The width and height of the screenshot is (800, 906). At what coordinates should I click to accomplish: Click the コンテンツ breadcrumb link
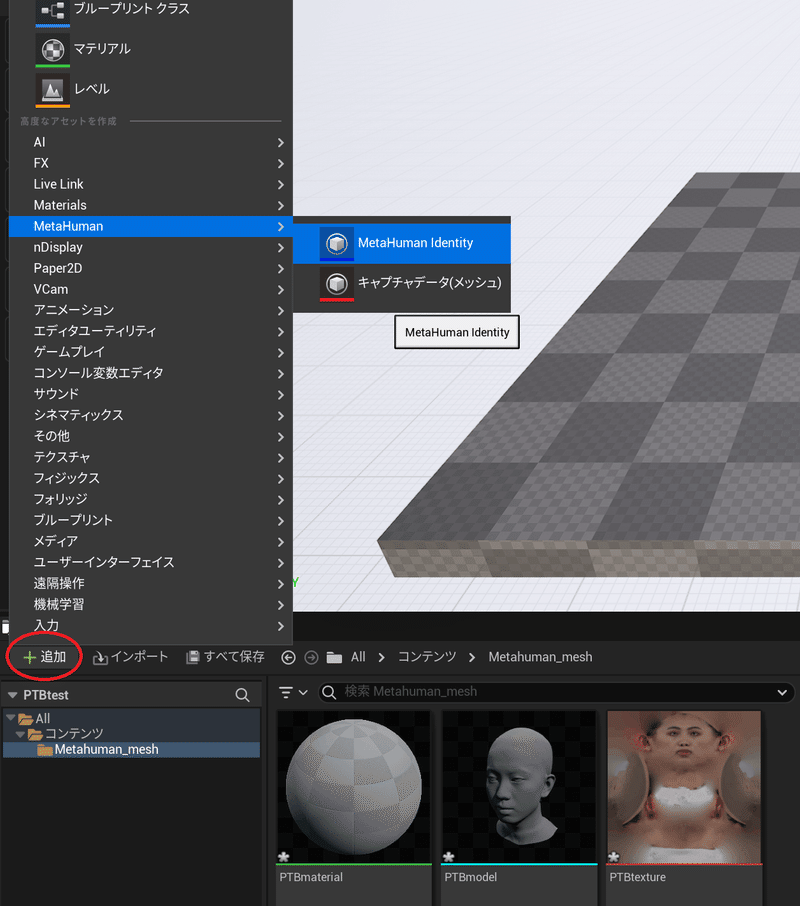point(427,657)
